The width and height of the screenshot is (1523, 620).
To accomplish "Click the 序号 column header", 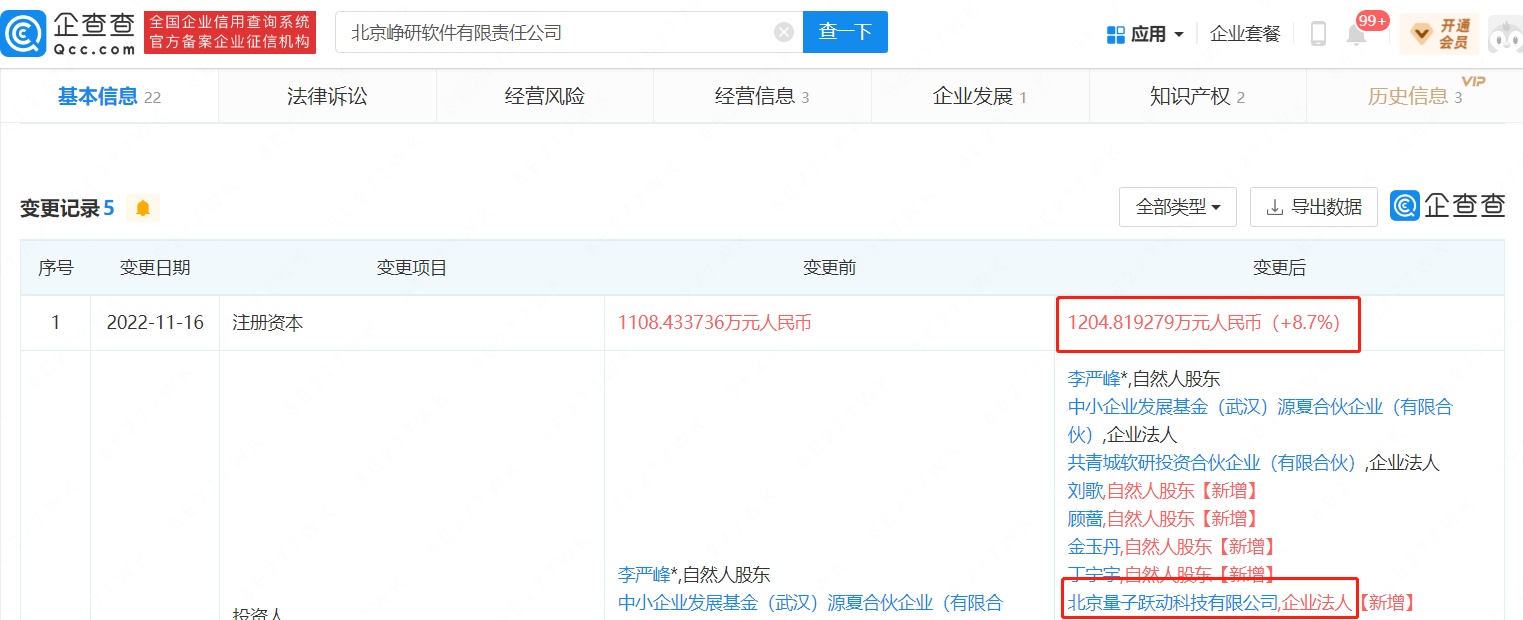I will click(x=55, y=268).
